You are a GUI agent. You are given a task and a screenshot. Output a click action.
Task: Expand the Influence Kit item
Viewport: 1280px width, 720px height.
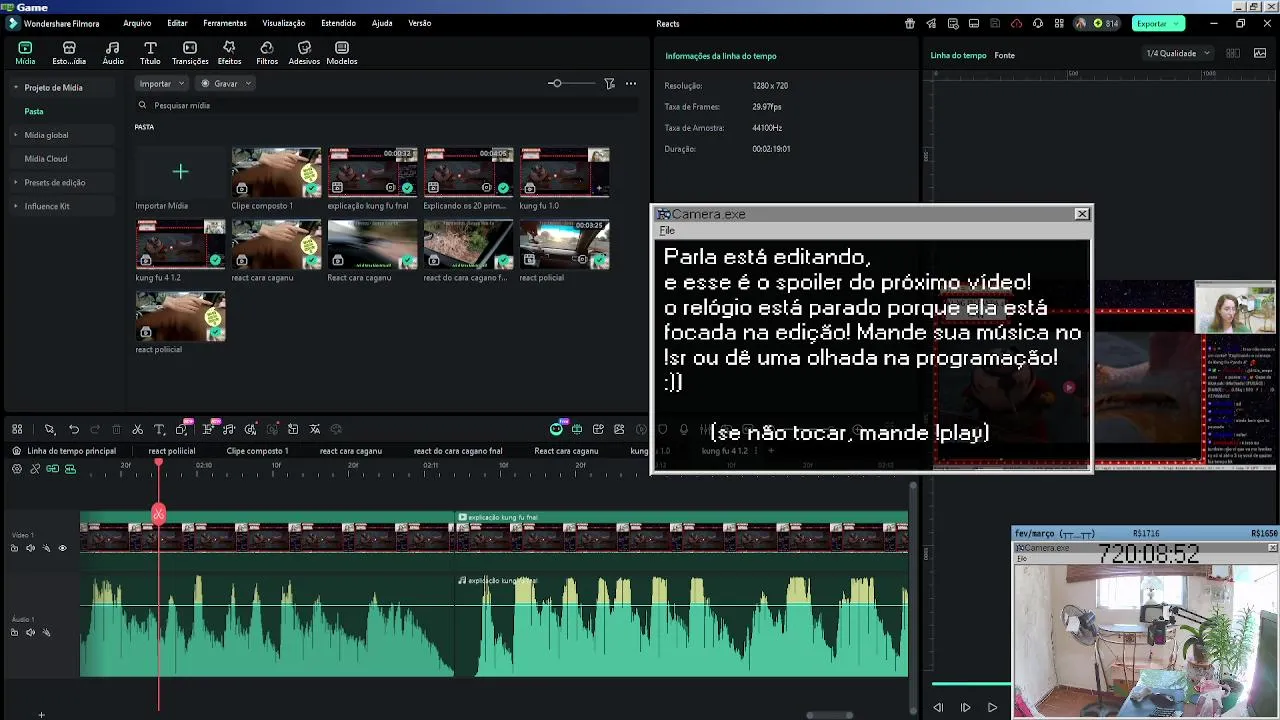tap(16, 206)
